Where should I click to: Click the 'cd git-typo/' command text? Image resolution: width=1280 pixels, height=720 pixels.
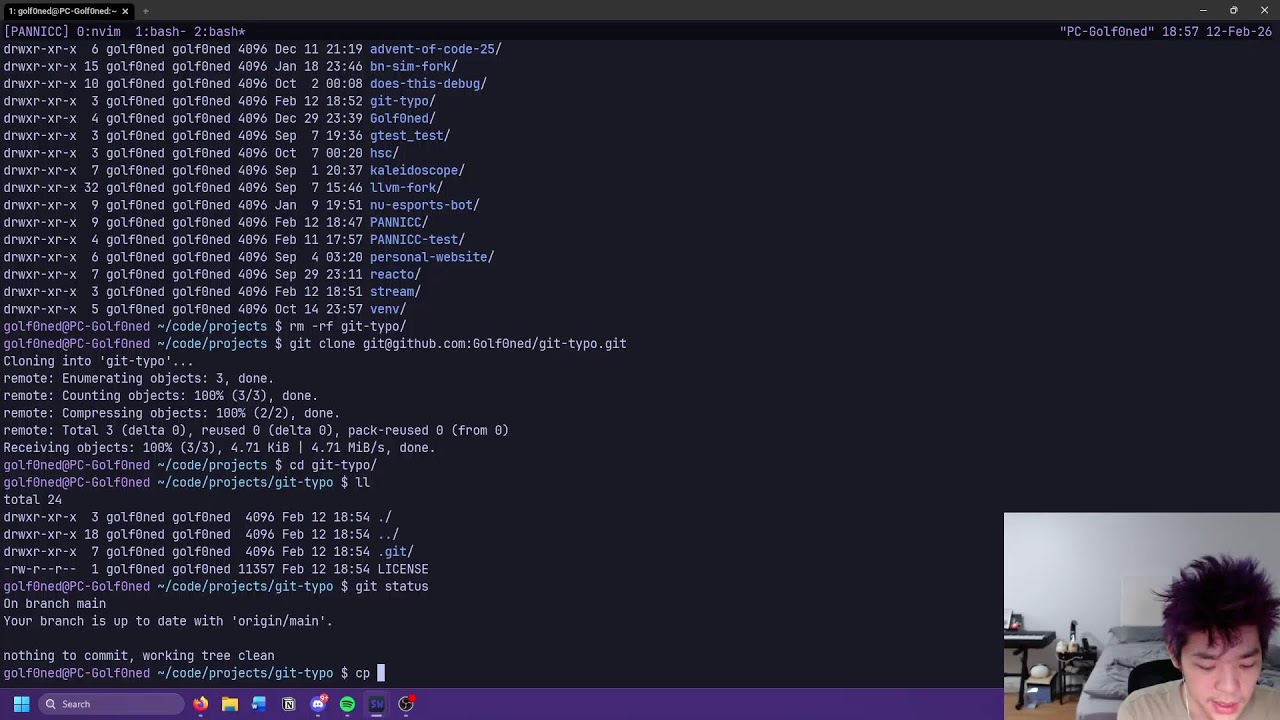[x=333, y=465]
